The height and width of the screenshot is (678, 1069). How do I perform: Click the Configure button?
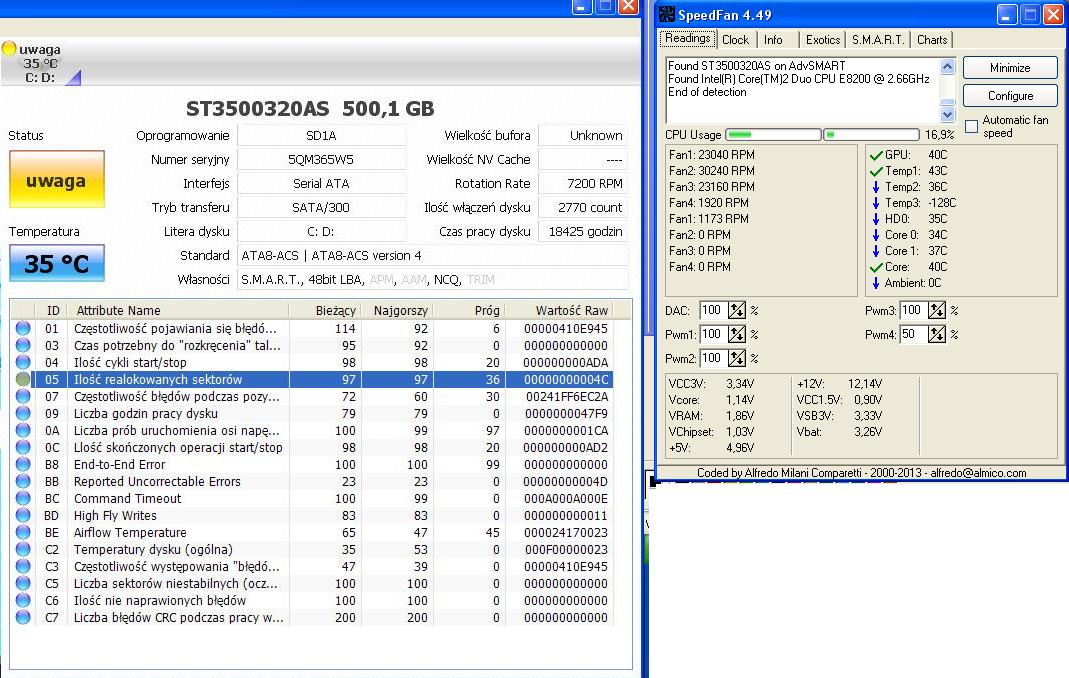[x=1010, y=95]
